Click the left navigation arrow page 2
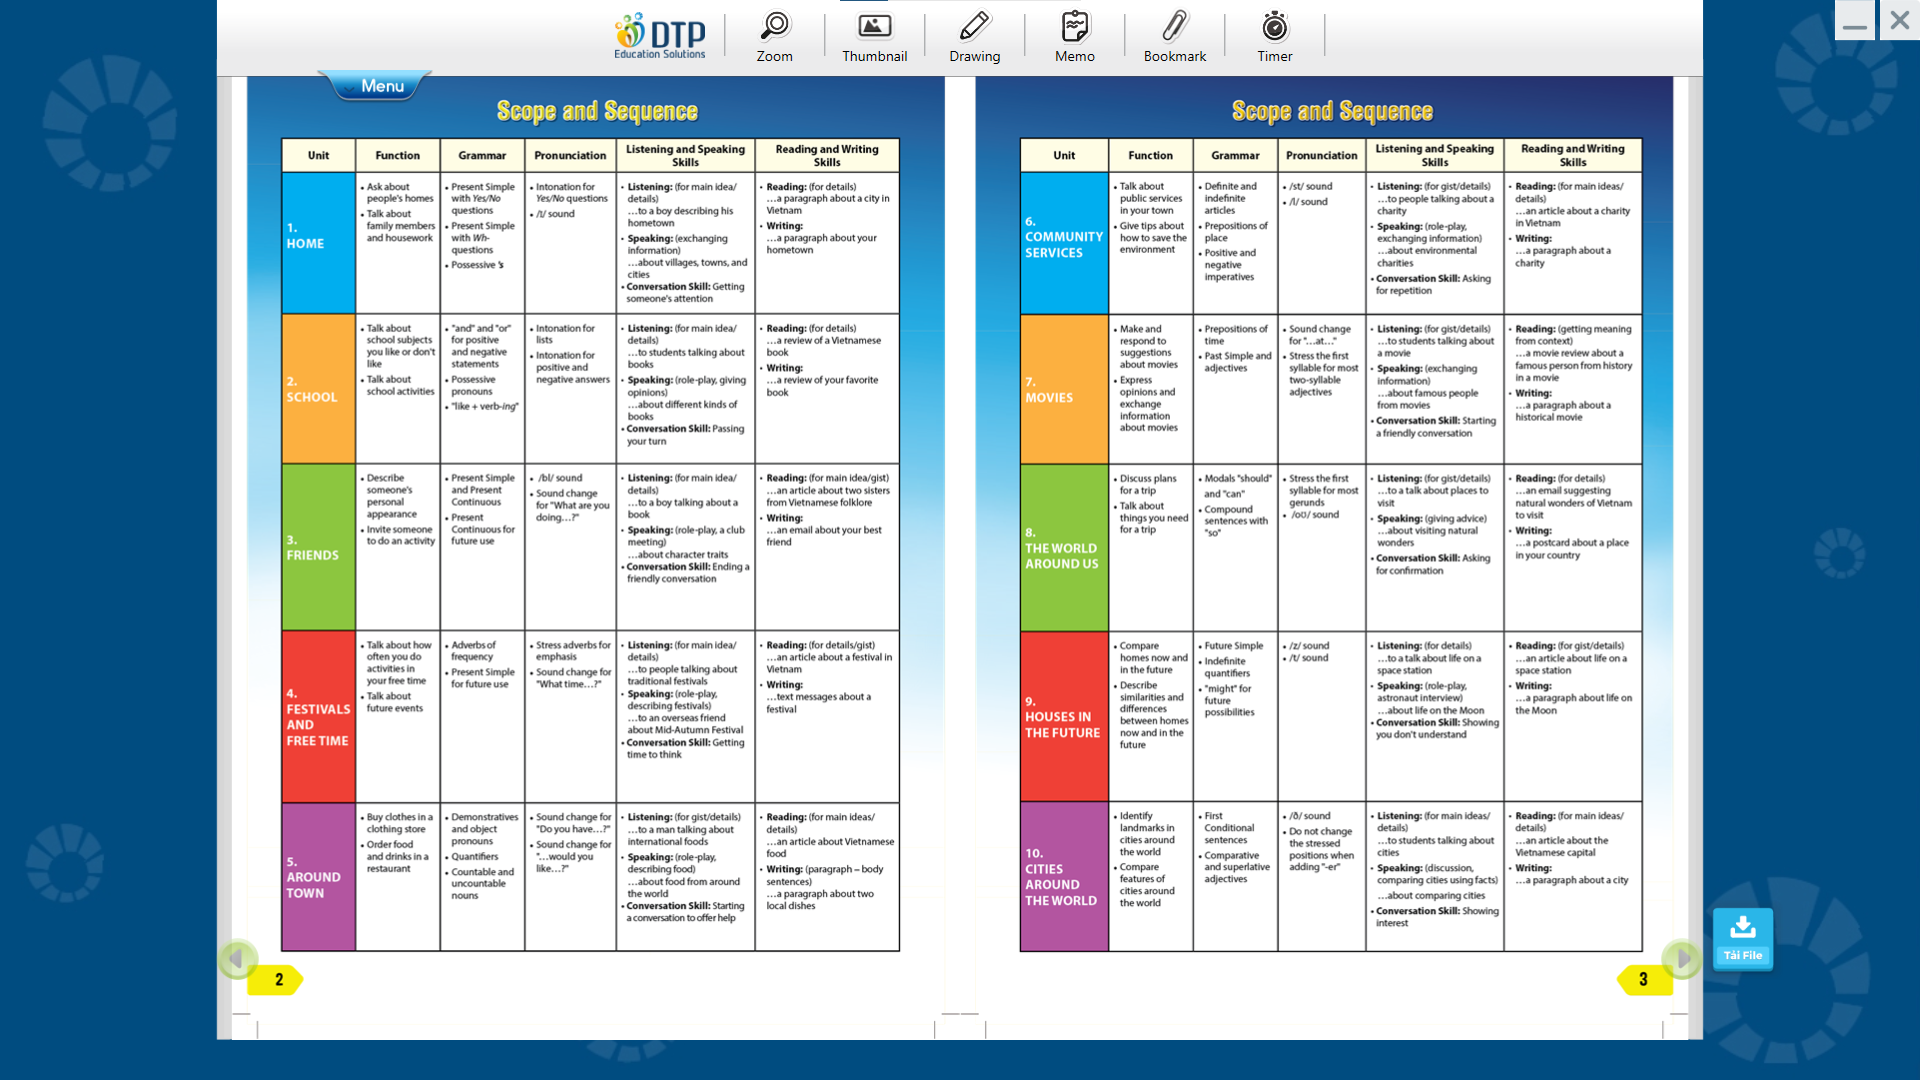 pyautogui.click(x=233, y=959)
